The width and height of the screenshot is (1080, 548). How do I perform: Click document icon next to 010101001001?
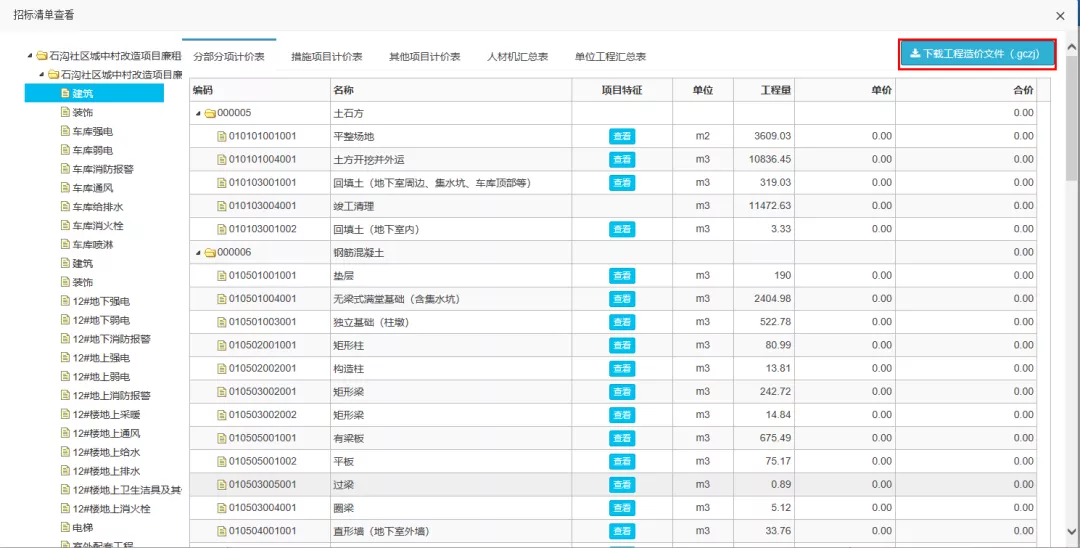(222, 136)
